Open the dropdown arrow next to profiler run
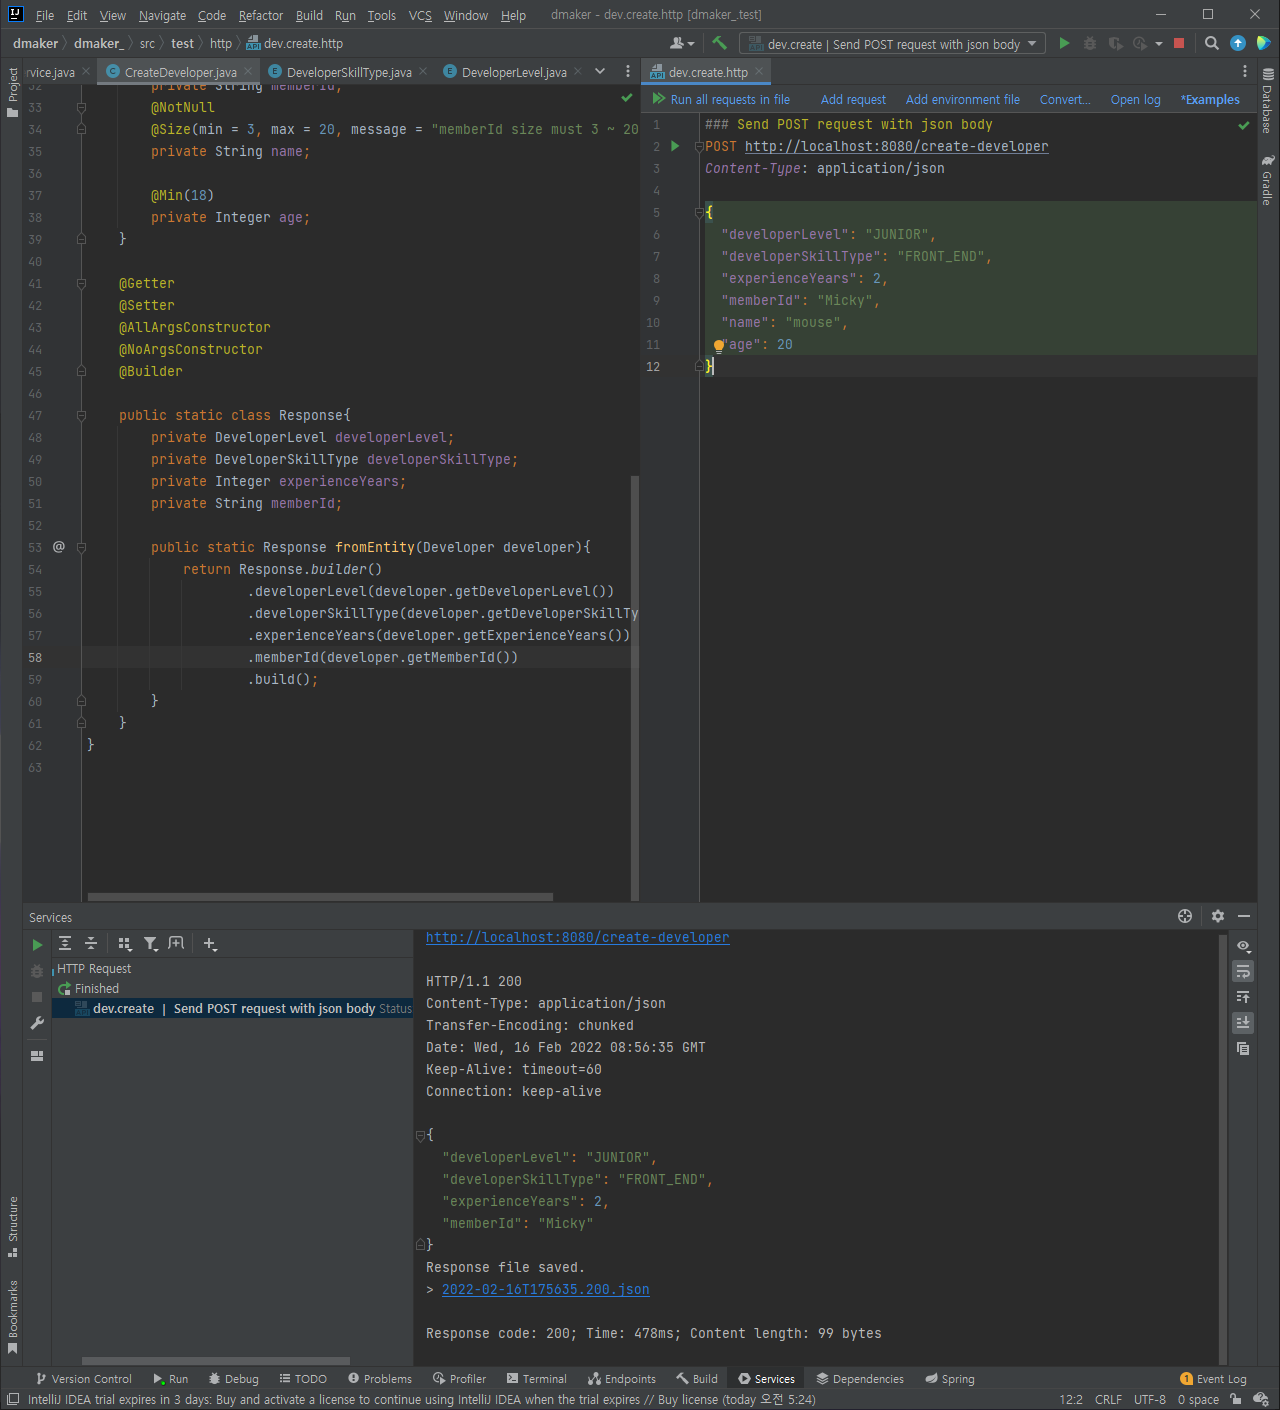The height and width of the screenshot is (1410, 1280). 1159,43
